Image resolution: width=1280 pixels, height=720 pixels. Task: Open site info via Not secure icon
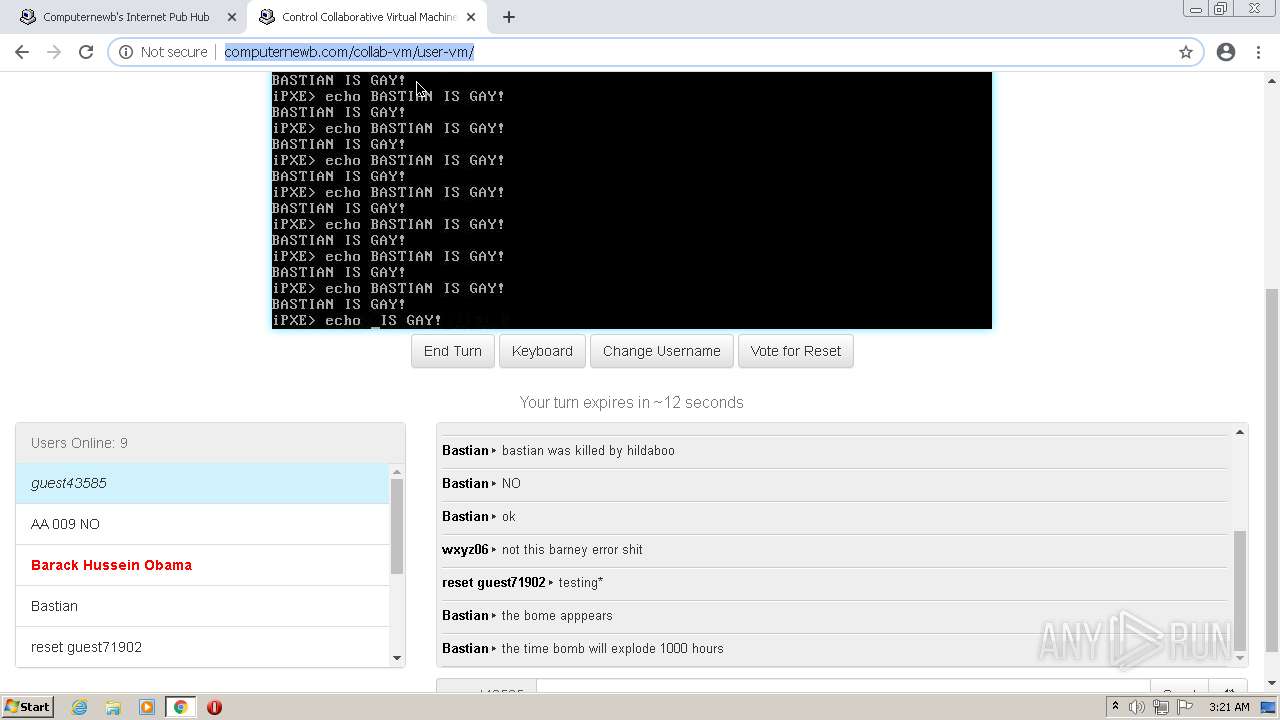pyautogui.click(x=125, y=52)
